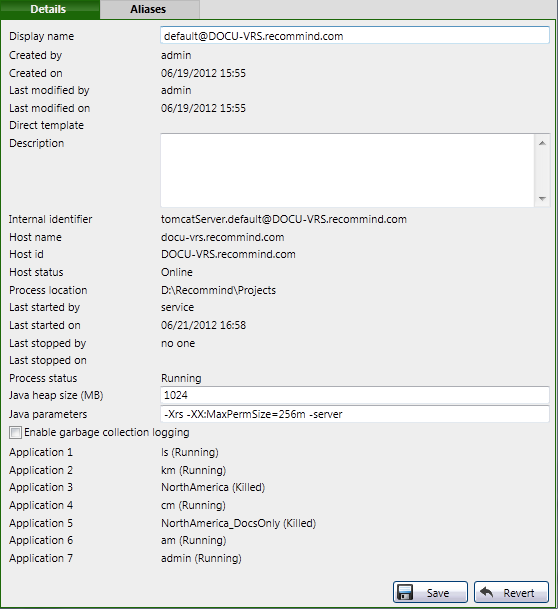This screenshot has height=609, width=558.
Task: Click the Save button
Action: click(x=430, y=592)
